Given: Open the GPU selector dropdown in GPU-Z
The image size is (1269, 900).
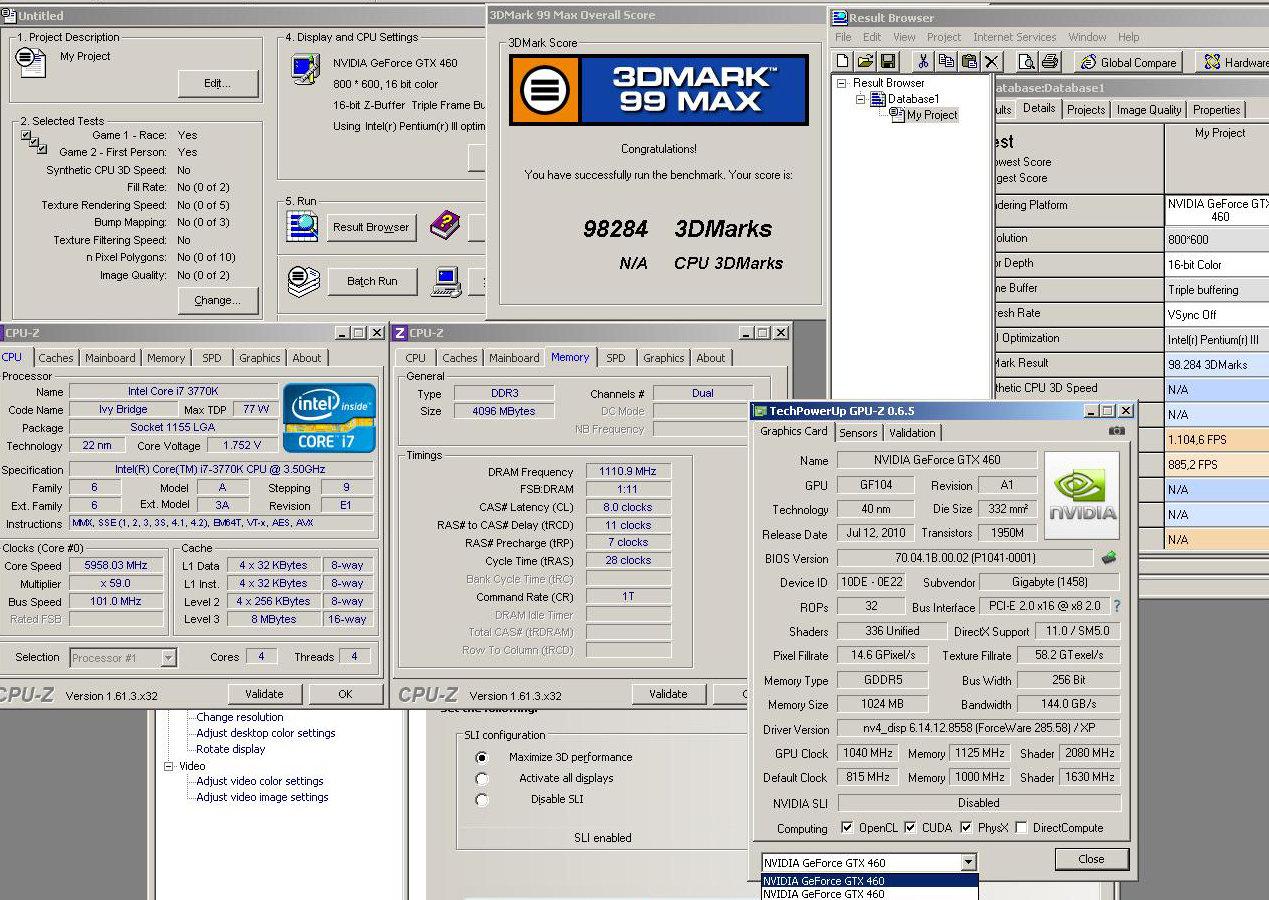Looking at the screenshot, I should pyautogui.click(x=967, y=862).
